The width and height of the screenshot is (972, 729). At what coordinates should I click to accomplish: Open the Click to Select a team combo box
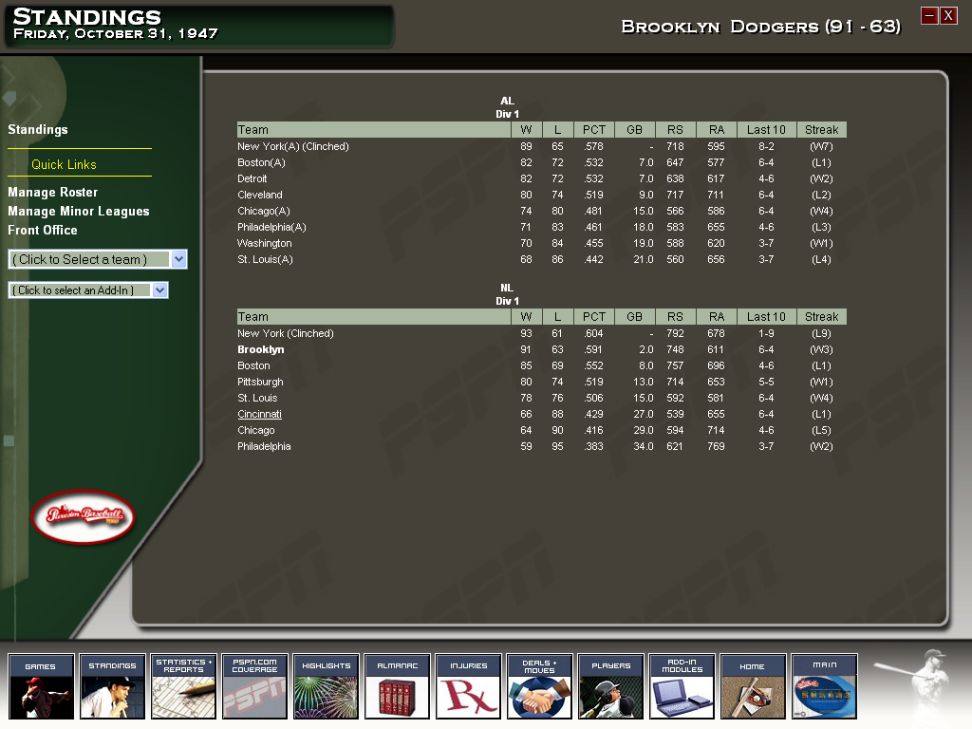click(x=97, y=259)
